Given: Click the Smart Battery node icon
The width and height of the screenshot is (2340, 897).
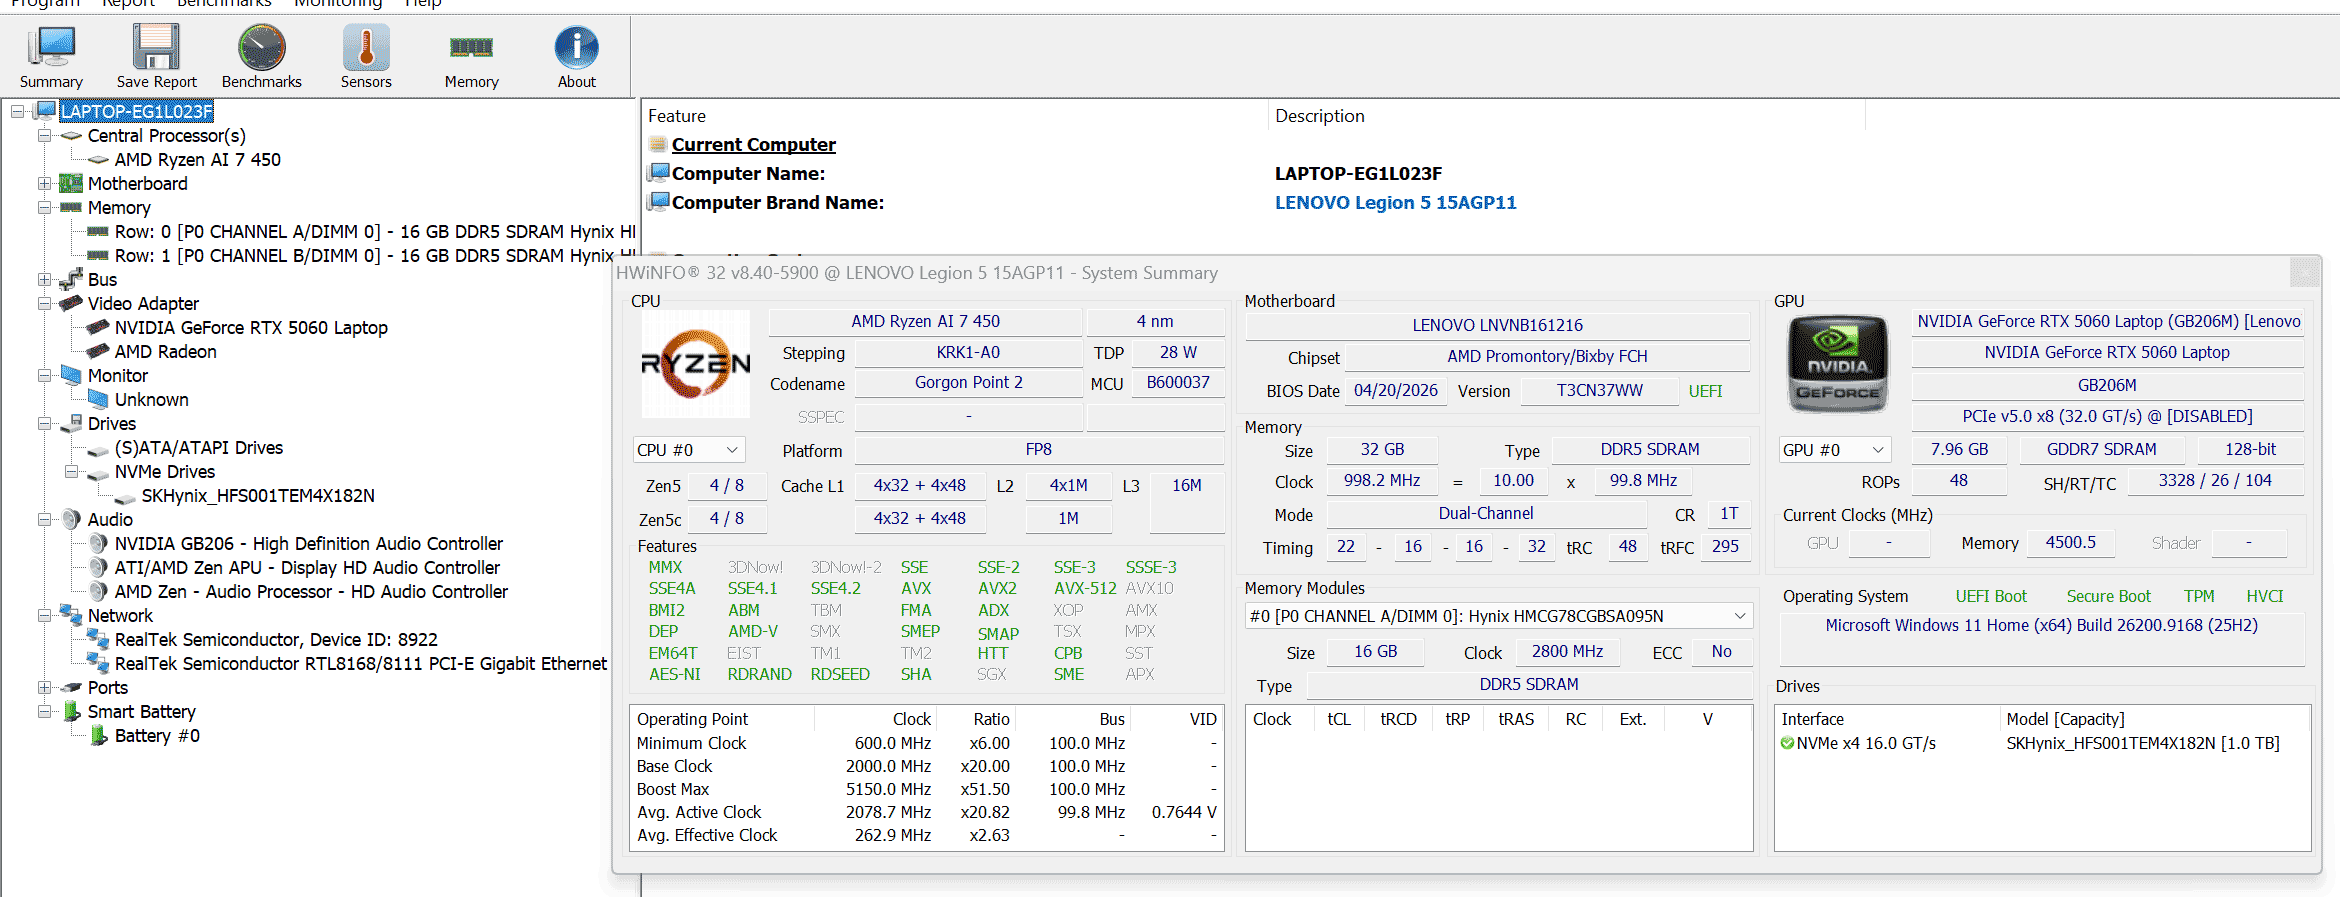Looking at the screenshot, I should [71, 711].
